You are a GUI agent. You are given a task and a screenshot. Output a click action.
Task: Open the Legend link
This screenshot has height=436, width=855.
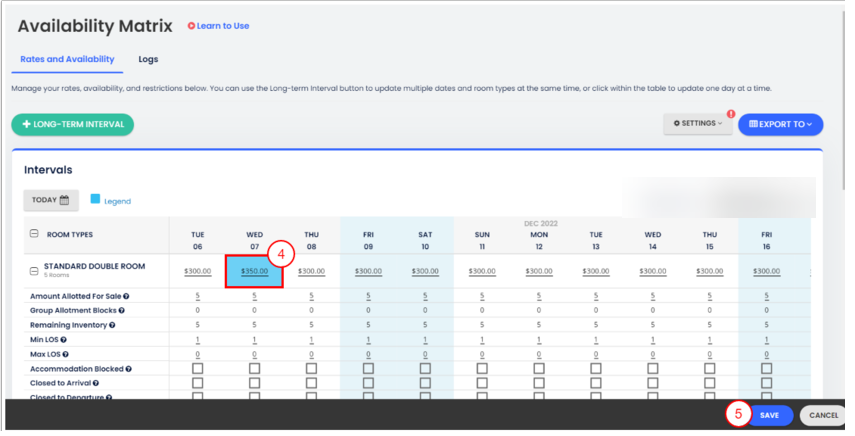tap(117, 201)
